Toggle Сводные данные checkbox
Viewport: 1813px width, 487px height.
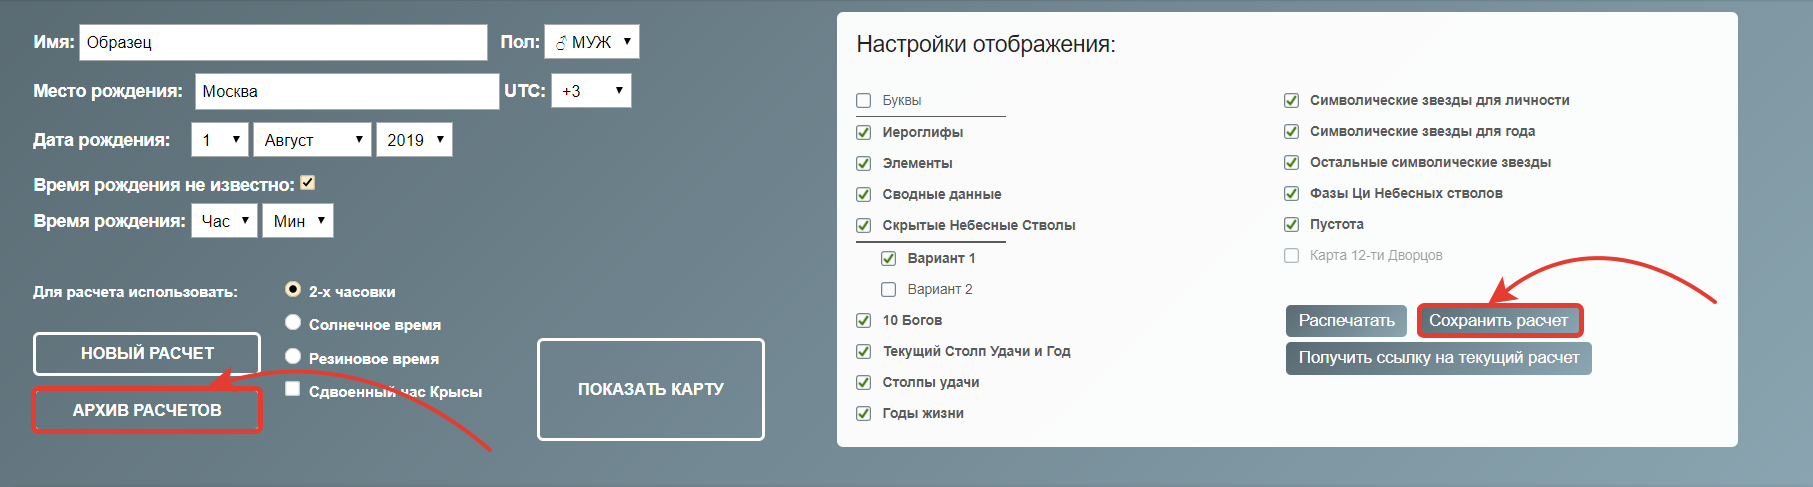click(x=864, y=194)
